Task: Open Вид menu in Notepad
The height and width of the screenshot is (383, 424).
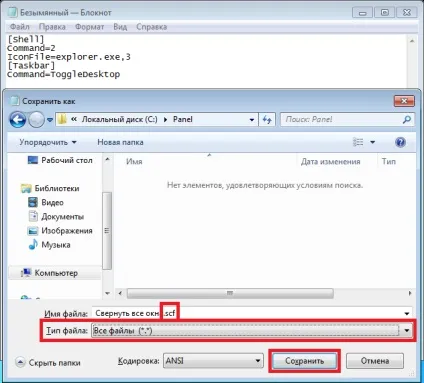Action: point(120,27)
